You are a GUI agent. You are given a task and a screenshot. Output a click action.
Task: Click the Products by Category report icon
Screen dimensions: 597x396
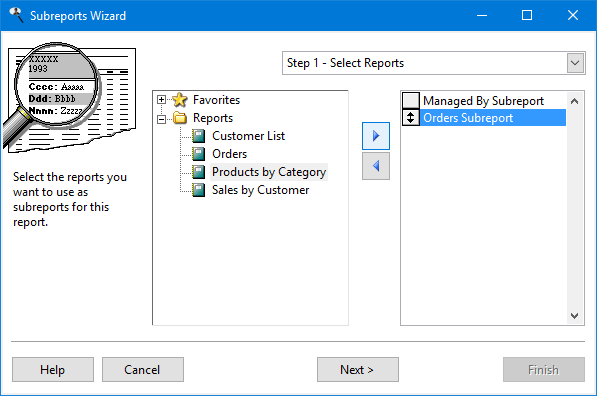198,172
